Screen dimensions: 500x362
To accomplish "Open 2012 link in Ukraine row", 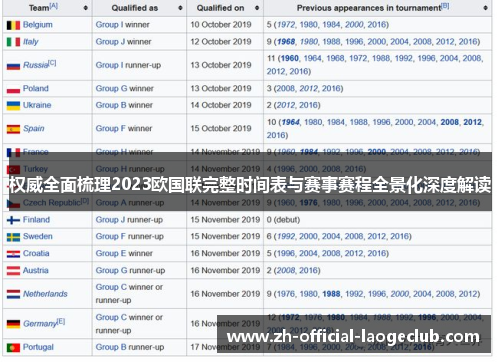I will 286,105.
